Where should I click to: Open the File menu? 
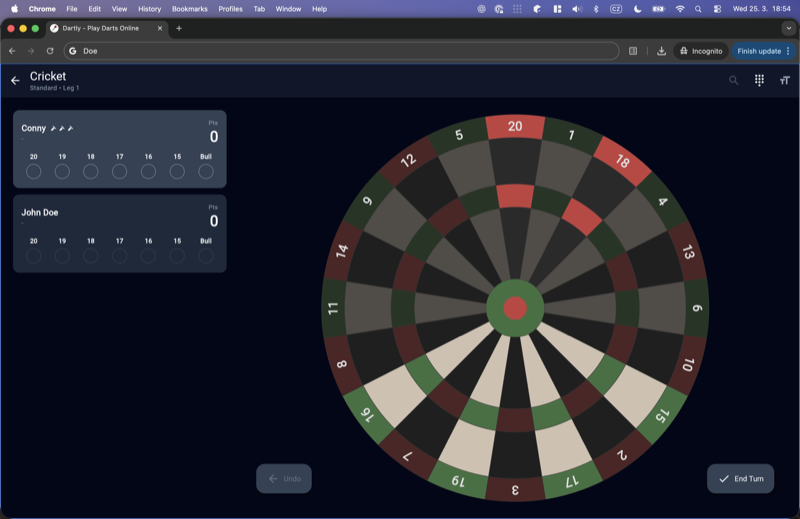(x=71, y=9)
